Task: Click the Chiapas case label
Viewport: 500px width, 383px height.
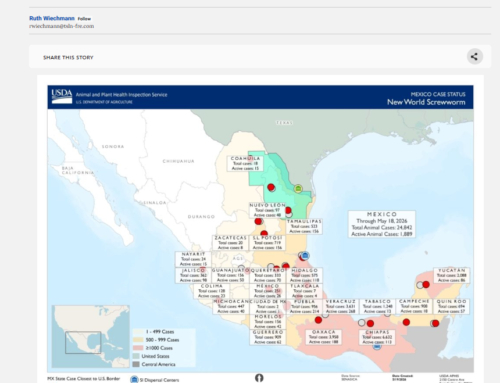Action: [377, 337]
